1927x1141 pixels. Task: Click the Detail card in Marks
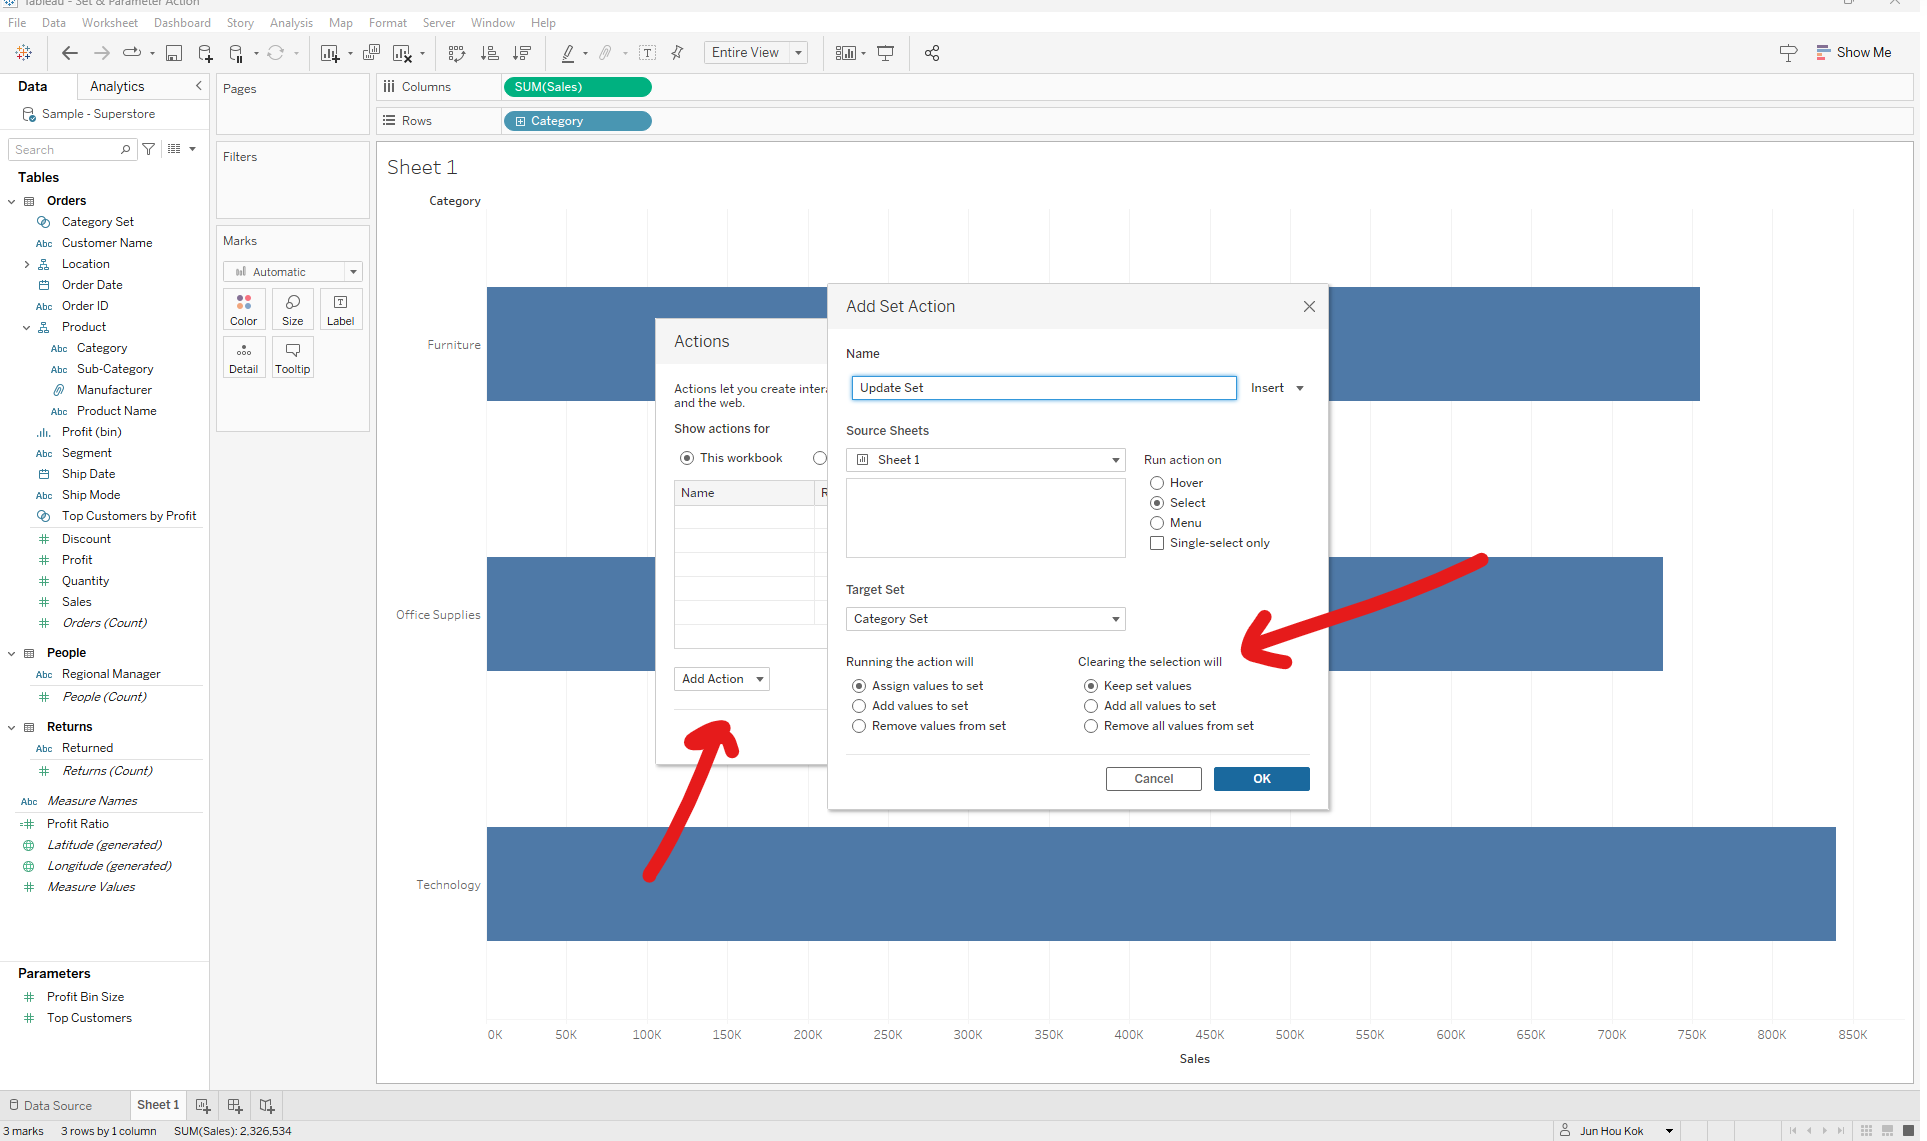(244, 357)
